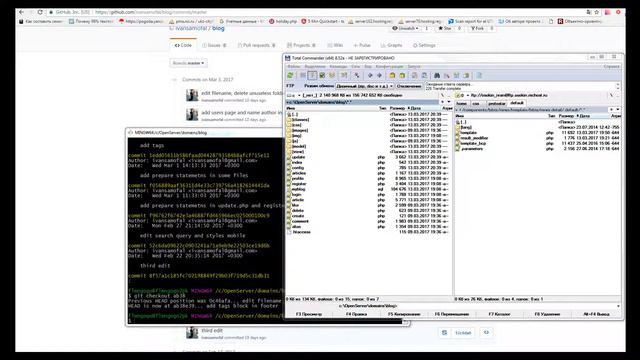The width and height of the screenshot is (640, 360).
Task: Click the Chrome back arrow
Action: click(x=22, y=12)
